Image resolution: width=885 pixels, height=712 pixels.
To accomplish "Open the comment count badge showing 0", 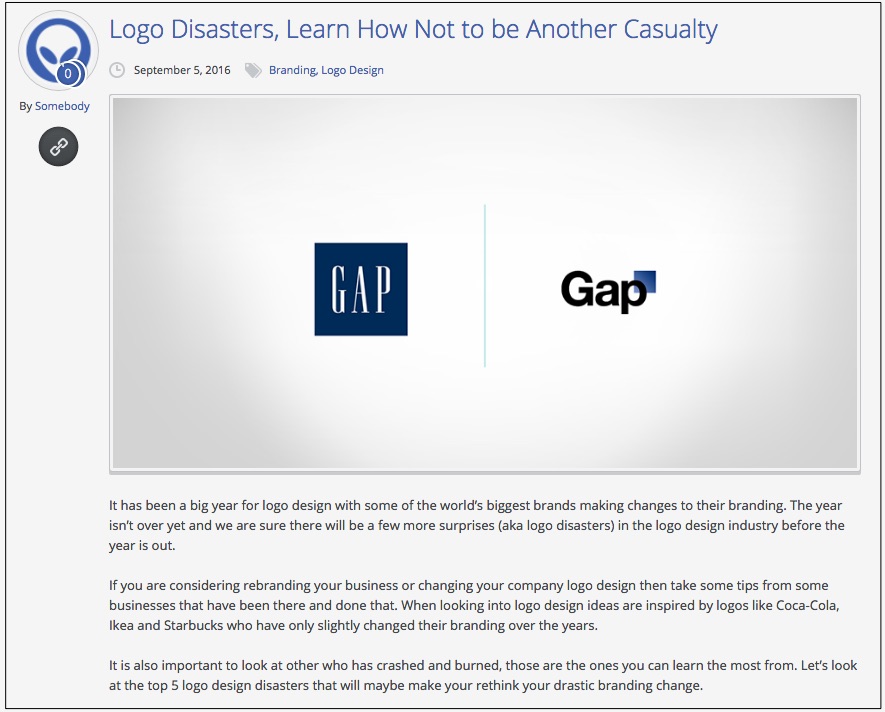I will coord(68,73).
